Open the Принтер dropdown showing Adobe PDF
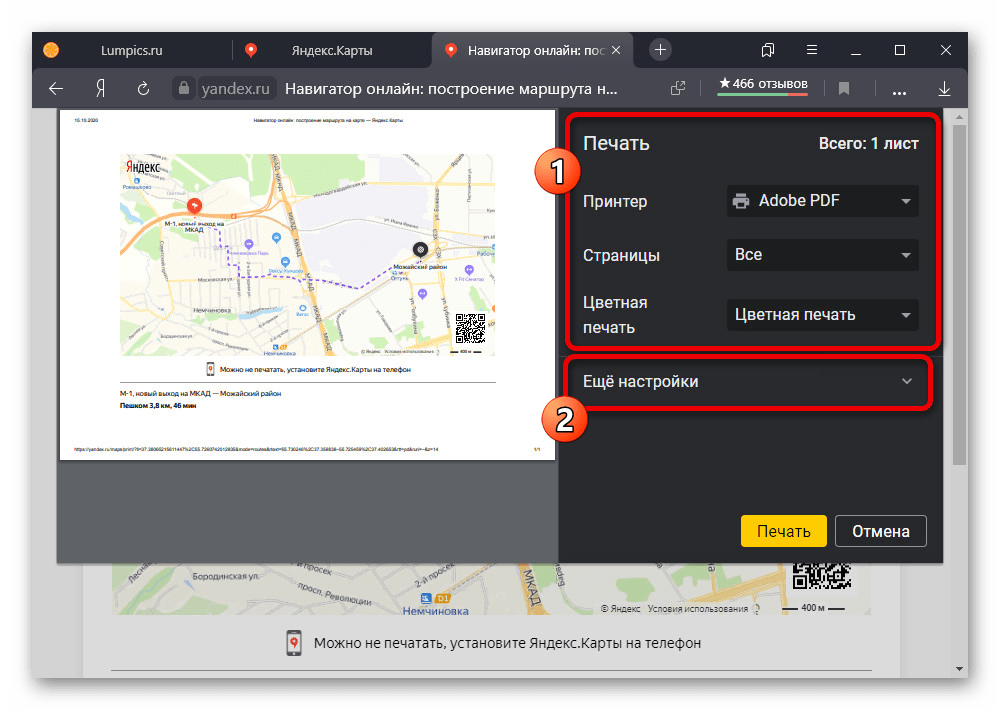This screenshot has height=710, width=1000. coord(822,201)
